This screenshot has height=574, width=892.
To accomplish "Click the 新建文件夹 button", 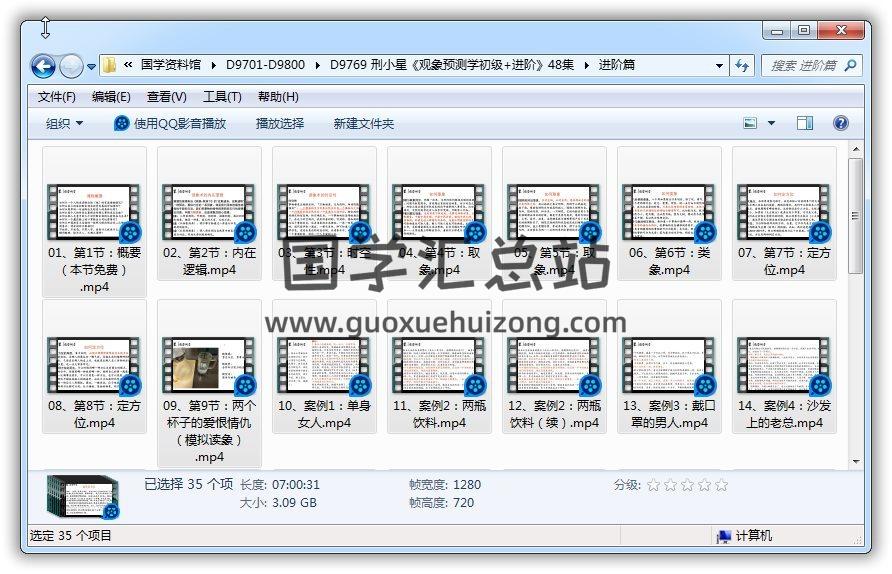I will (x=364, y=123).
